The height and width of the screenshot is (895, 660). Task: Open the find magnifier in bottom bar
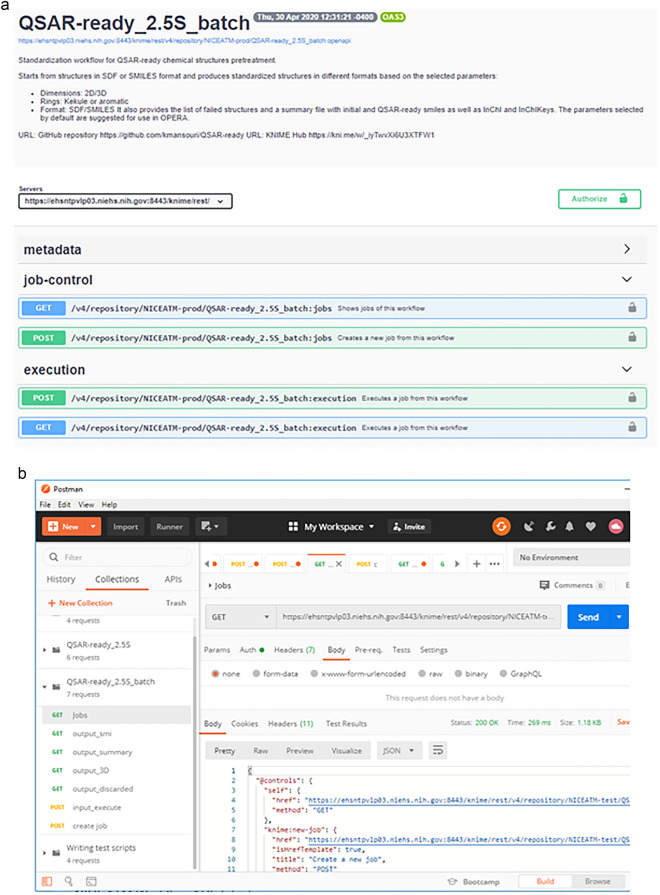[x=69, y=881]
